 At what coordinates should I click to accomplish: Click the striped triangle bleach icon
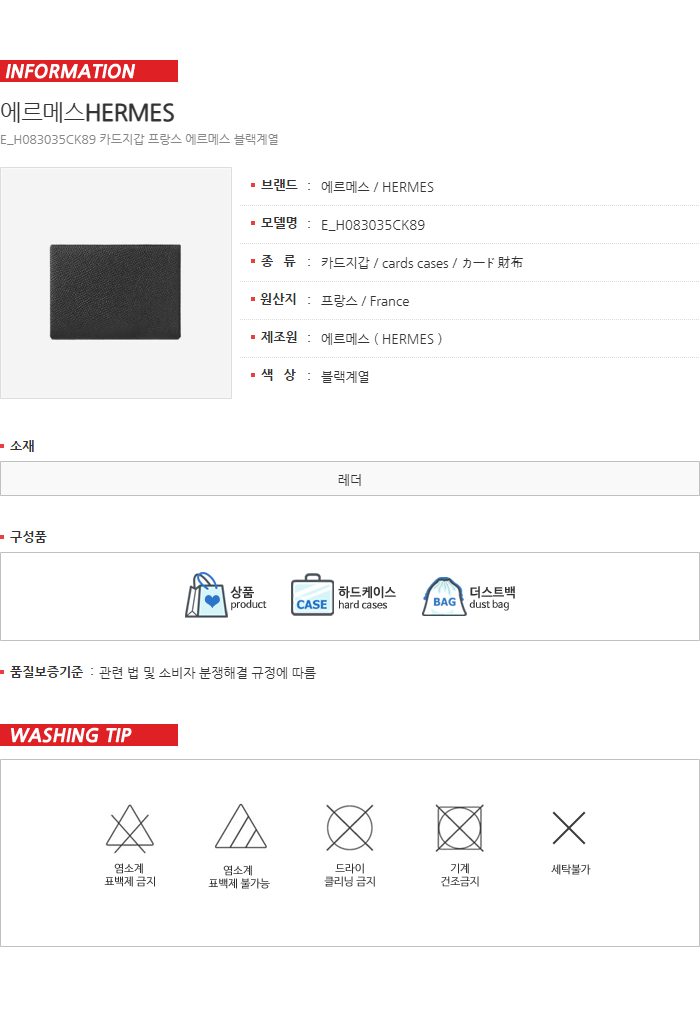(x=241, y=826)
